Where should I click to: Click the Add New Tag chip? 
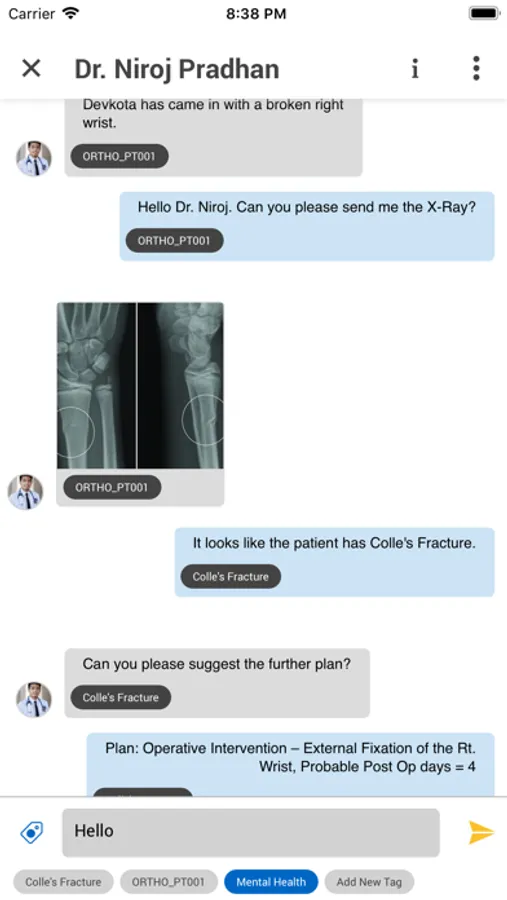[x=369, y=882]
